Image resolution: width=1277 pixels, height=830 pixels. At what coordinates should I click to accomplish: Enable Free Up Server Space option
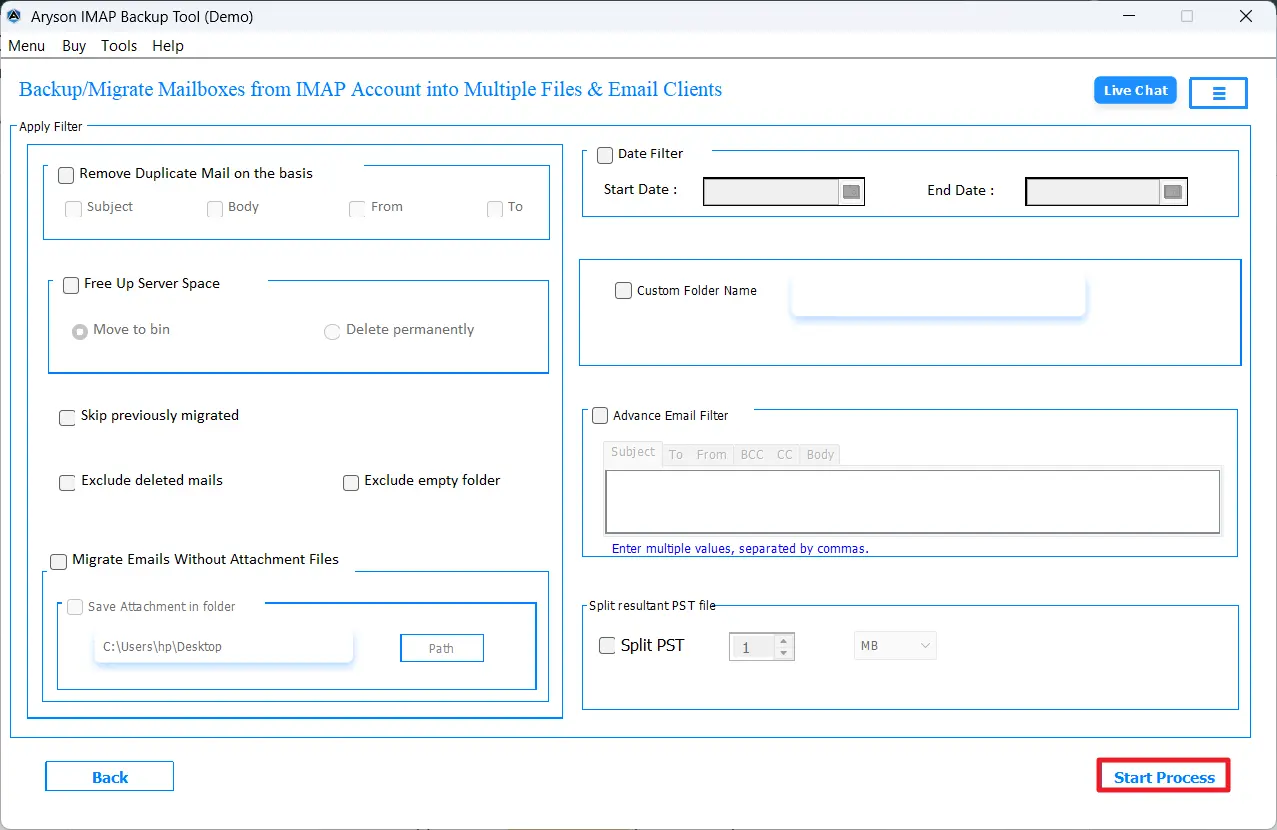point(71,285)
